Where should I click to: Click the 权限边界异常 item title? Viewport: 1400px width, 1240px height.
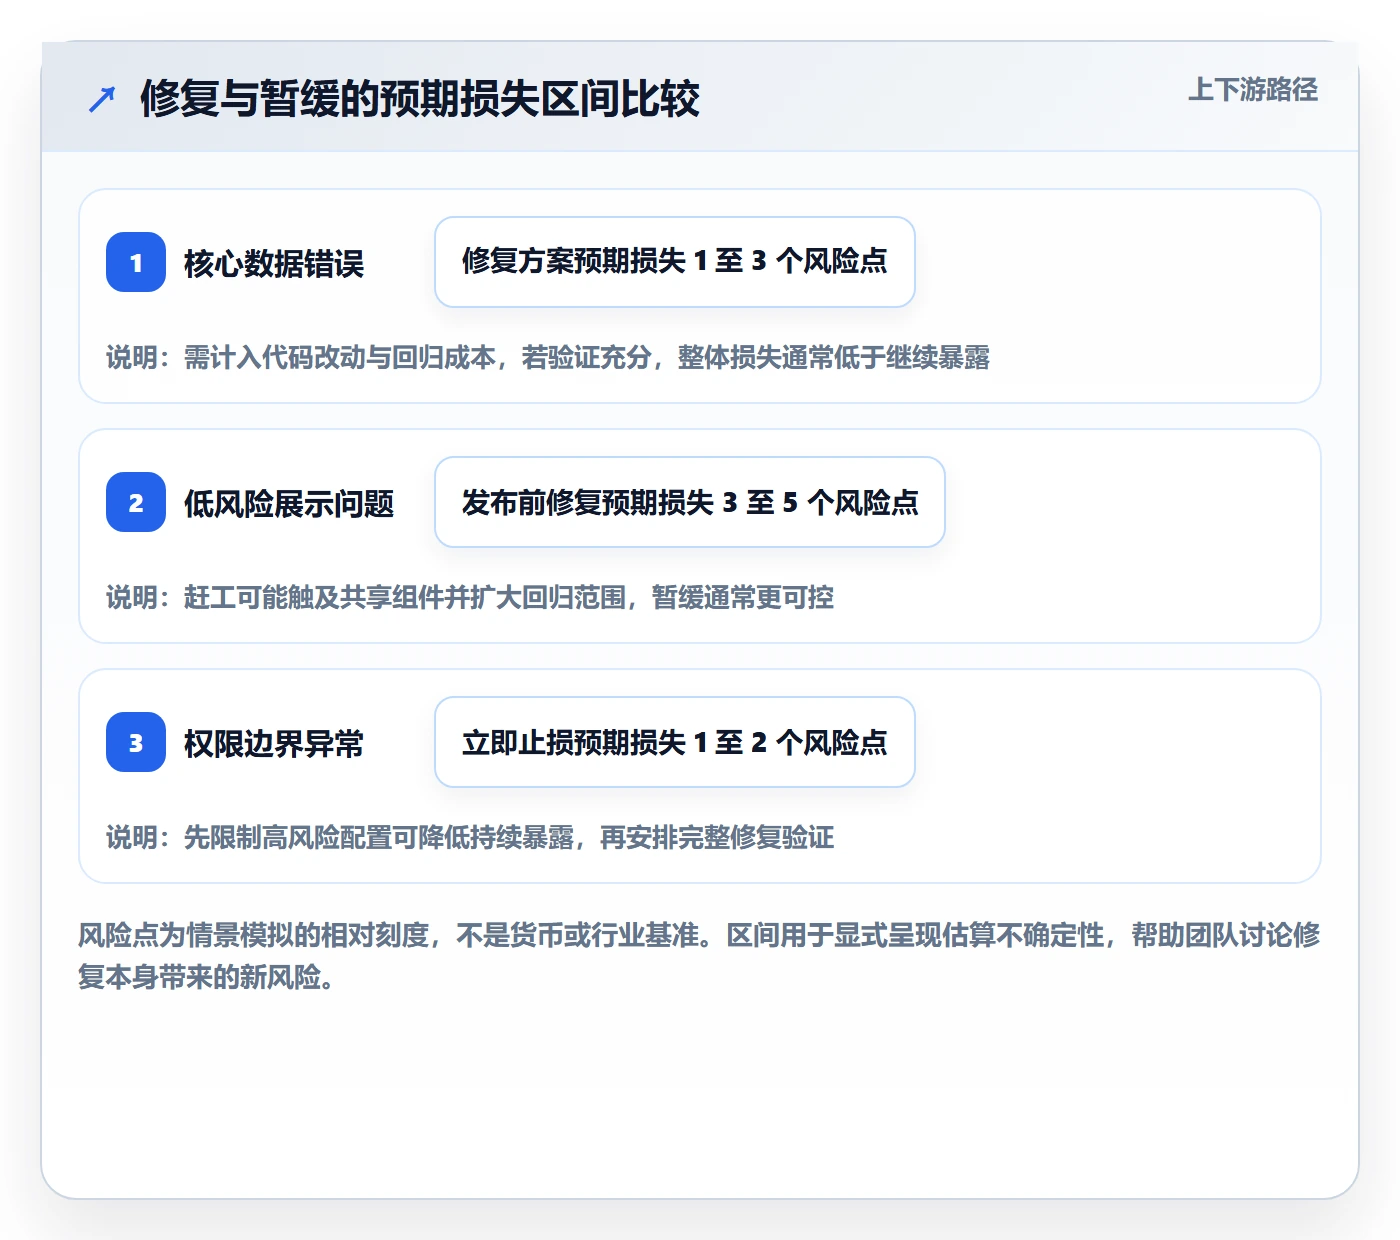pyautogui.click(x=274, y=743)
